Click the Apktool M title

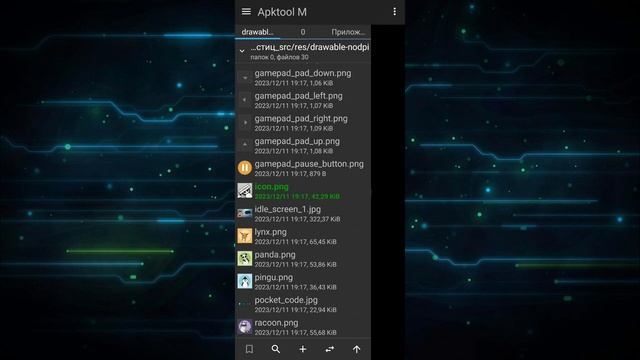pos(282,12)
